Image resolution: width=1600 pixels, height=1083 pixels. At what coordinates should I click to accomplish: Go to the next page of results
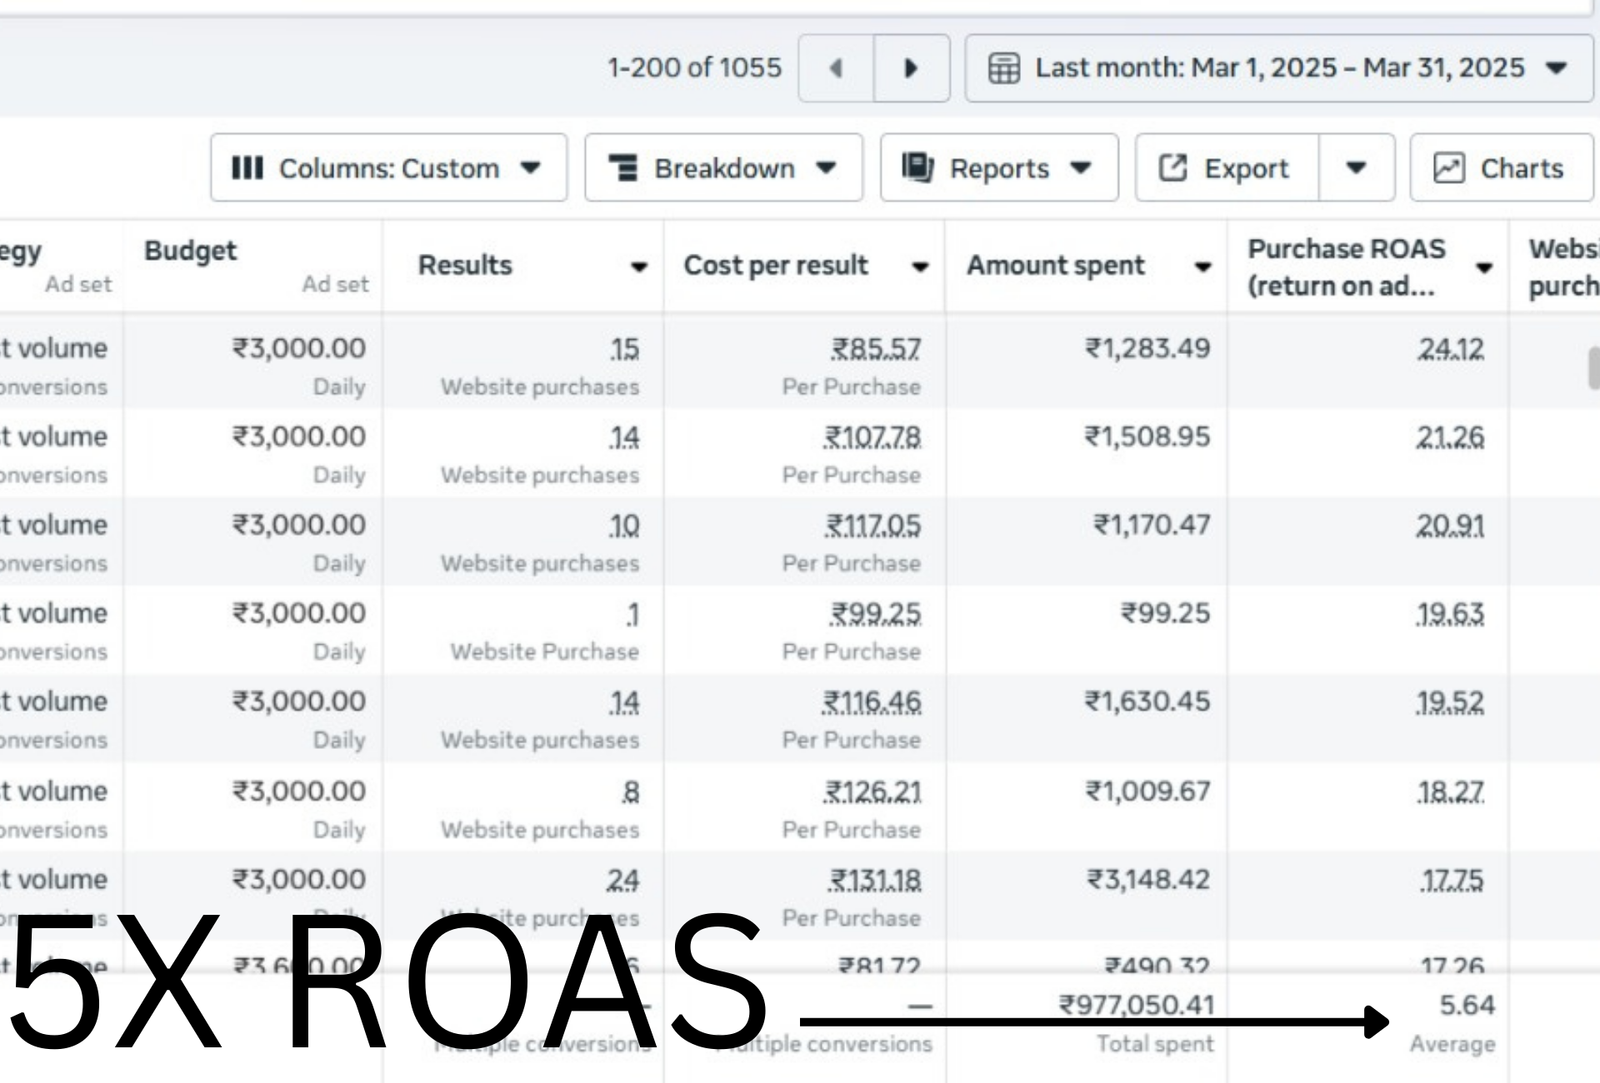[911, 68]
